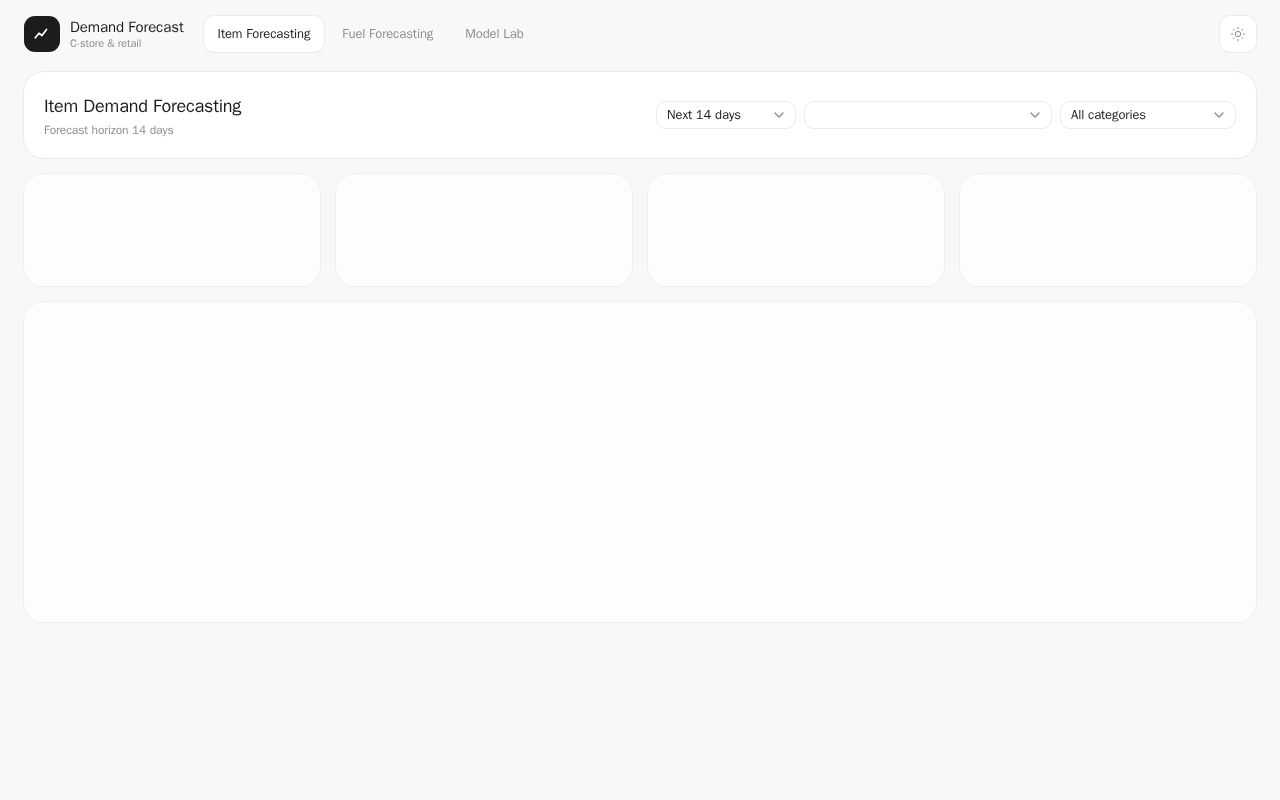Click the Item Demand Forecasting heading
This screenshot has height=800, width=1280.
pyautogui.click(x=143, y=106)
